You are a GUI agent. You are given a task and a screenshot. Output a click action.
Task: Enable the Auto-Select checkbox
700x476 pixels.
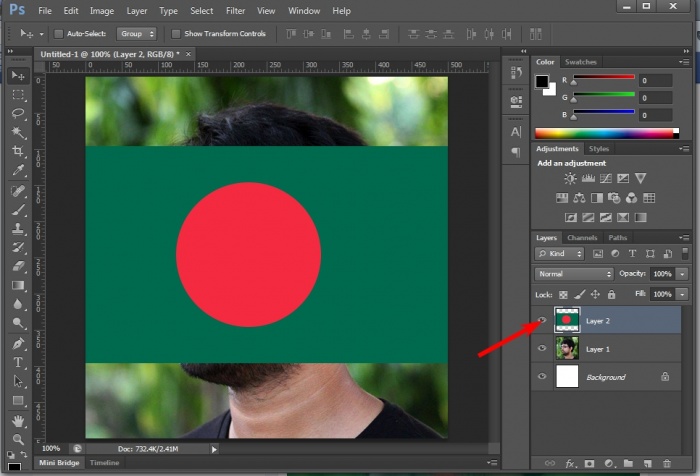click(x=57, y=33)
